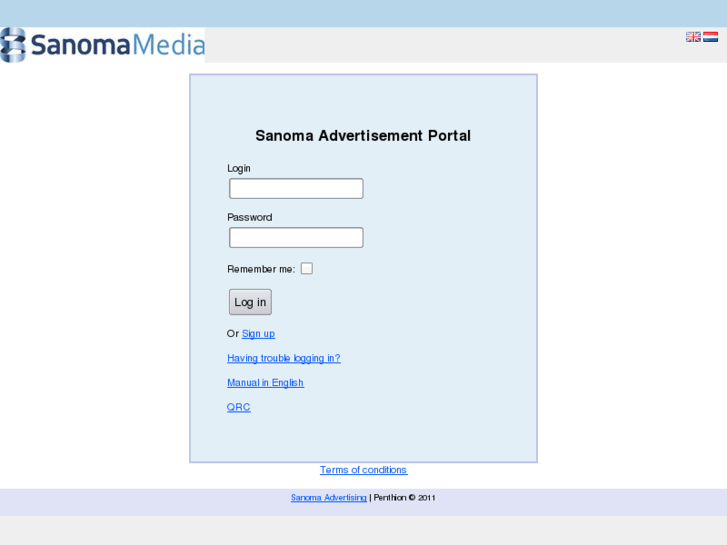Focus the Login input field
Screen dimensions: 727x545
[x=296, y=189]
